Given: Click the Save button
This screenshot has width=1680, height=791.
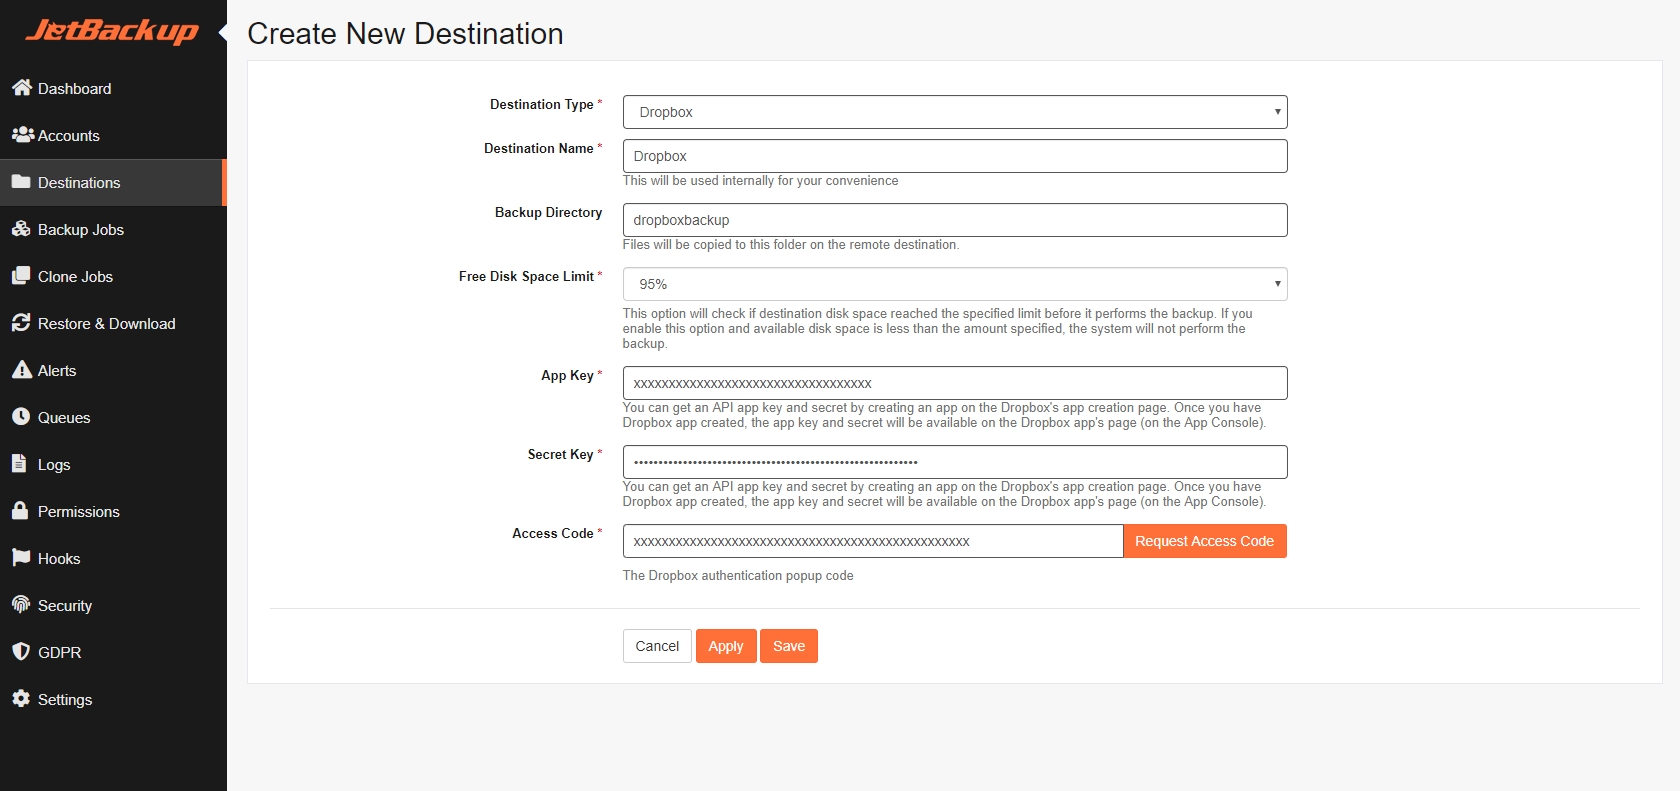Looking at the screenshot, I should point(789,646).
